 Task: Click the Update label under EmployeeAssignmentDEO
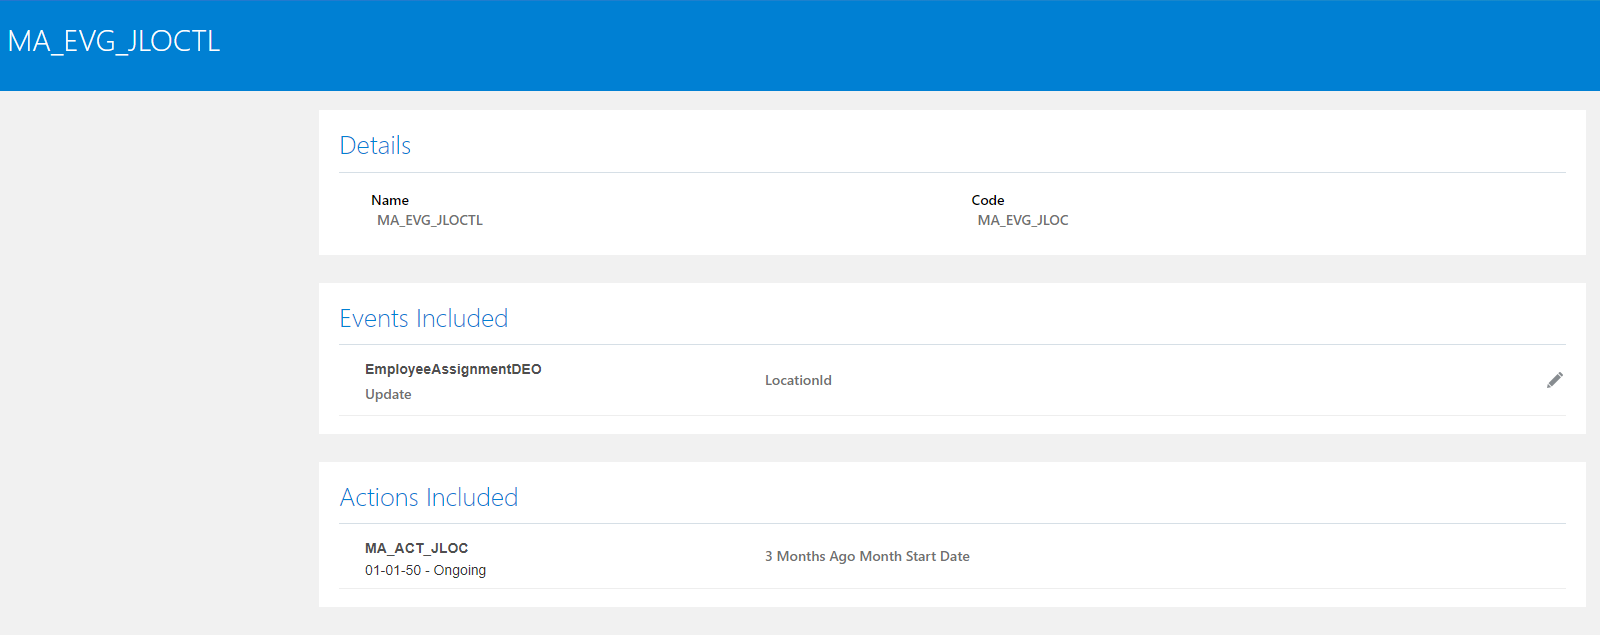pos(388,394)
